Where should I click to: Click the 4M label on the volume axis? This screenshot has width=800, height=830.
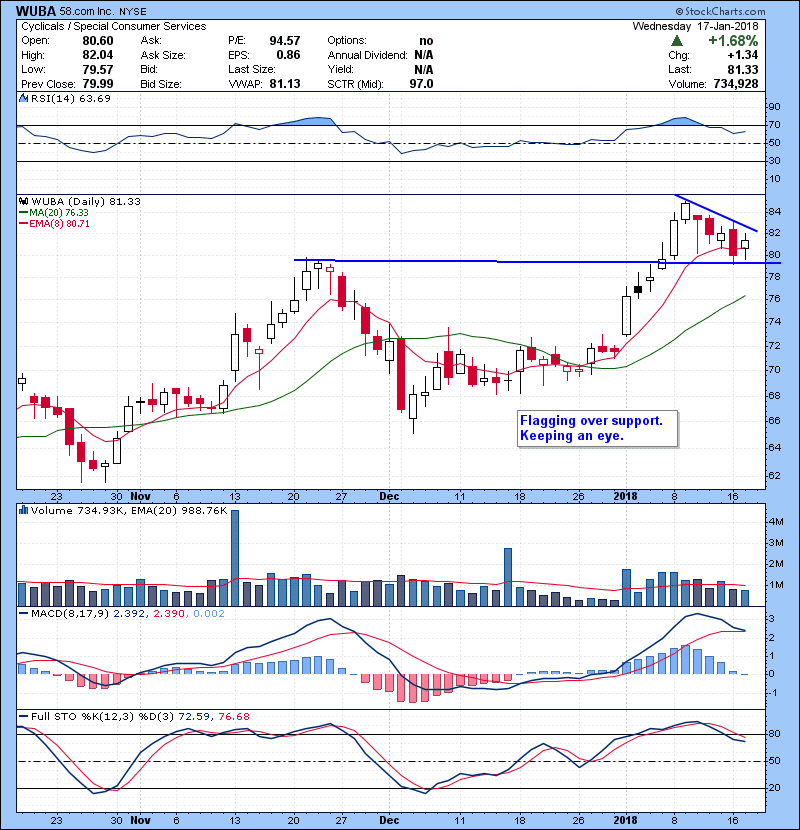pos(776,521)
